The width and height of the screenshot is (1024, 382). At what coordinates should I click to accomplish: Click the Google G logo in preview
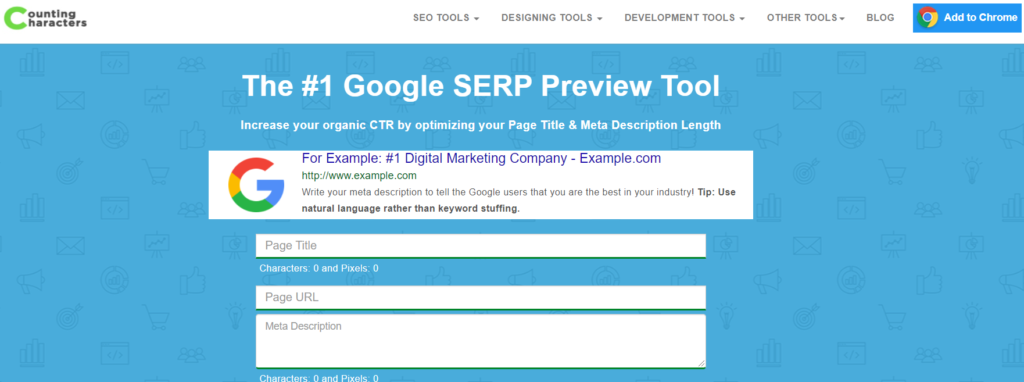click(x=256, y=185)
